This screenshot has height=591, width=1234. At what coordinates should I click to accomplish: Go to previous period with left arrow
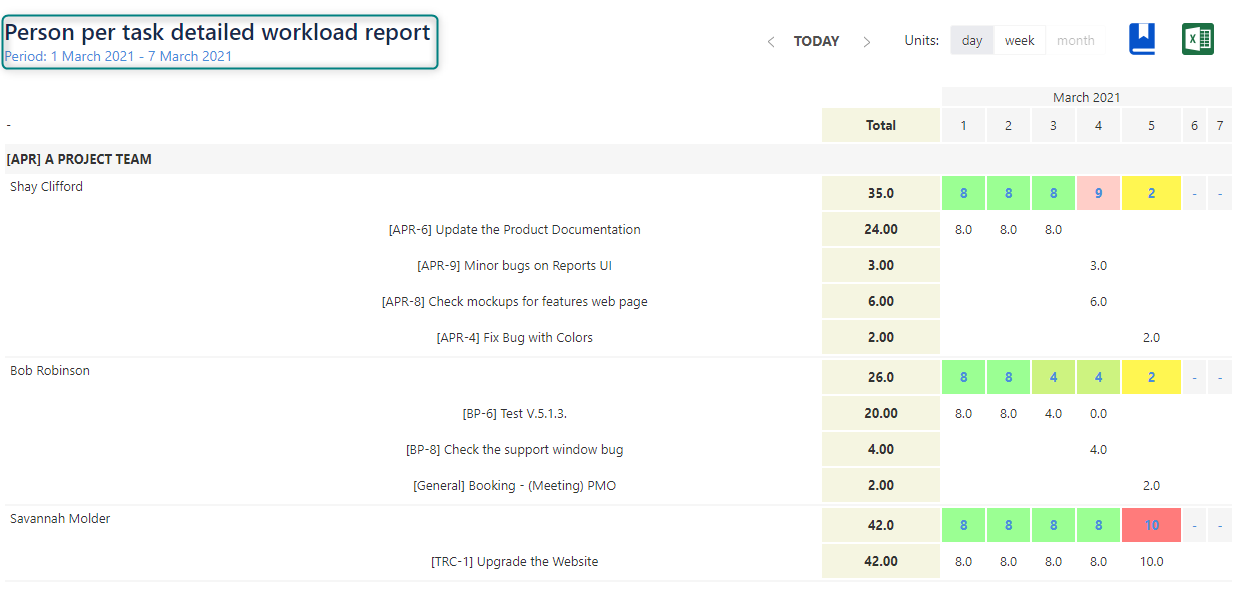770,42
